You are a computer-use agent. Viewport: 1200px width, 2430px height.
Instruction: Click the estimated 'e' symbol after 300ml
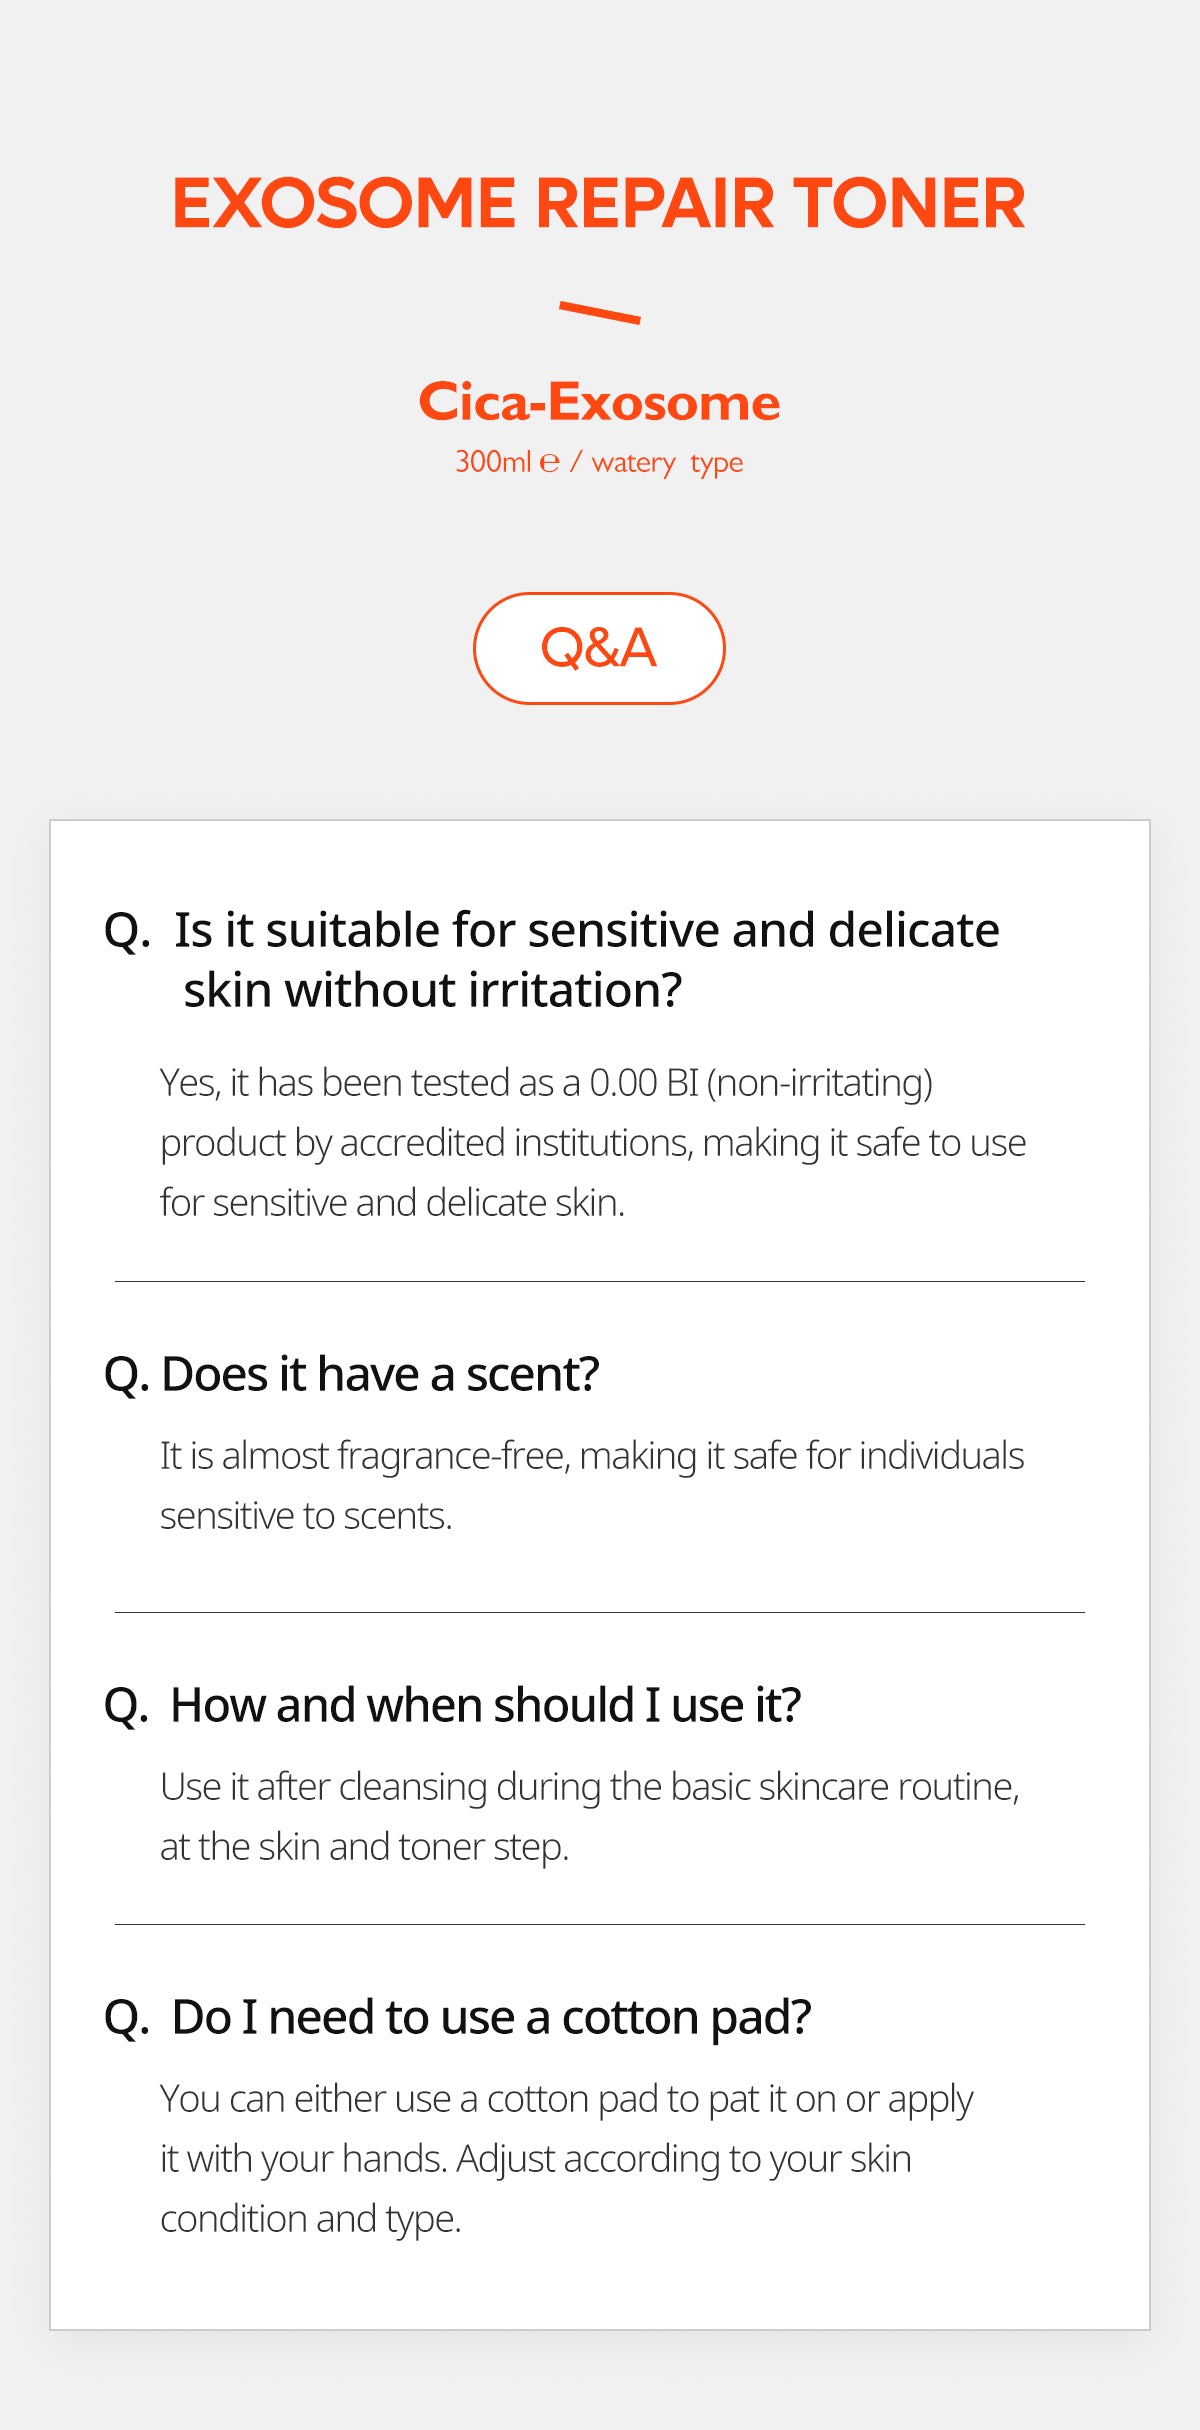tap(549, 463)
